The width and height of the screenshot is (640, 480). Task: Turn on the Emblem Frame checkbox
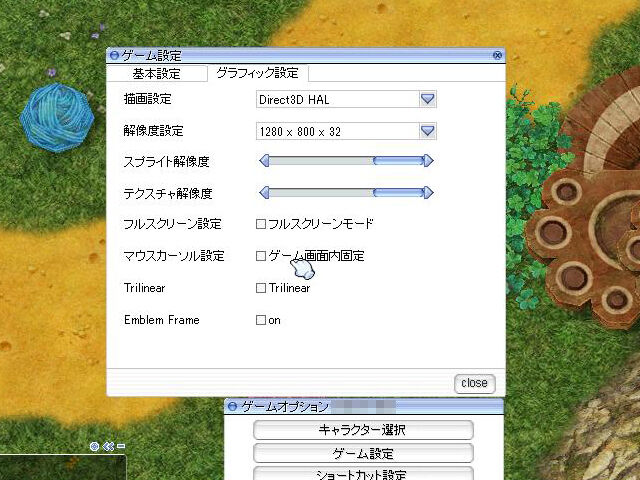[261, 320]
